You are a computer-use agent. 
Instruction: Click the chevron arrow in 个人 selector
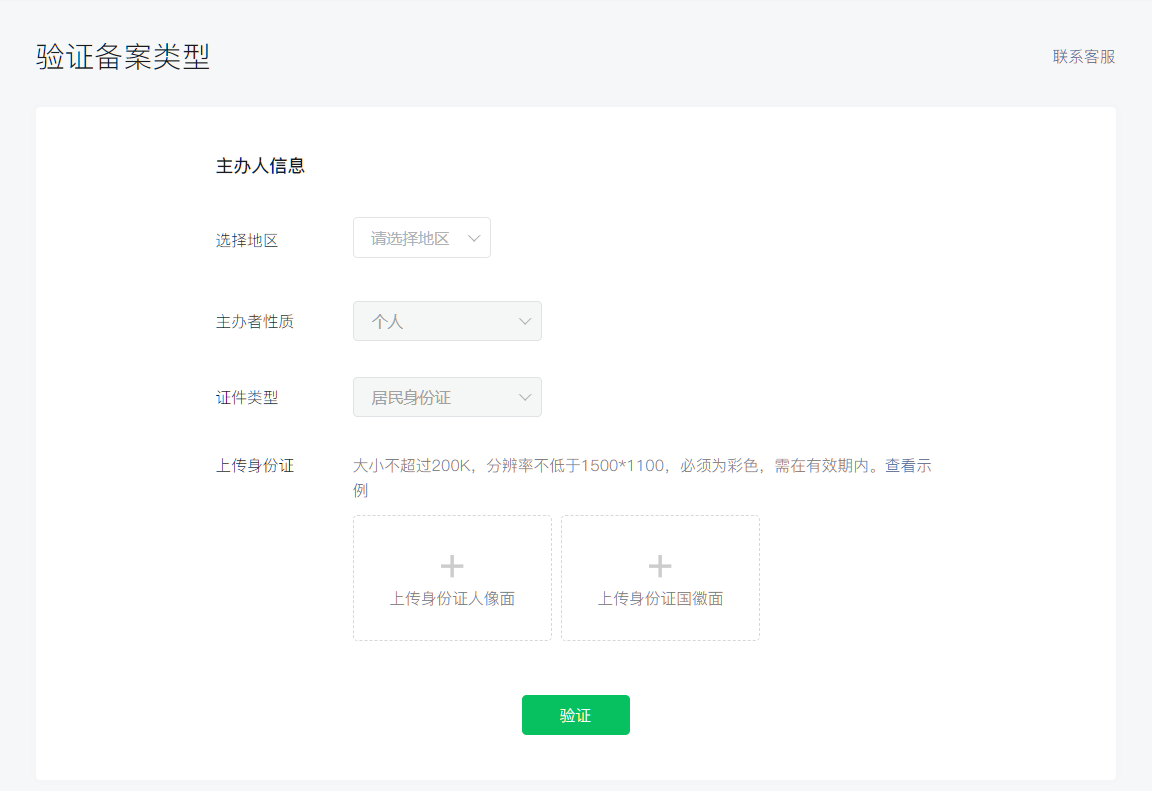pyautogui.click(x=525, y=321)
